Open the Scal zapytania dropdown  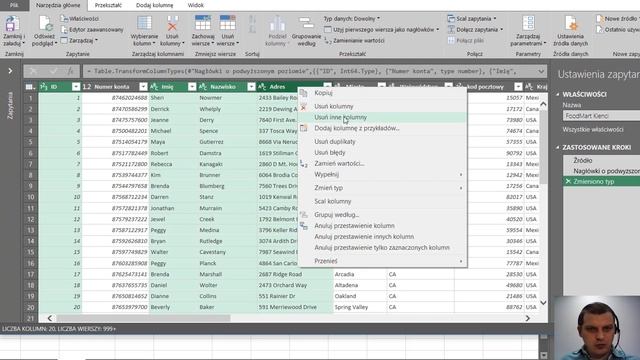(472, 18)
